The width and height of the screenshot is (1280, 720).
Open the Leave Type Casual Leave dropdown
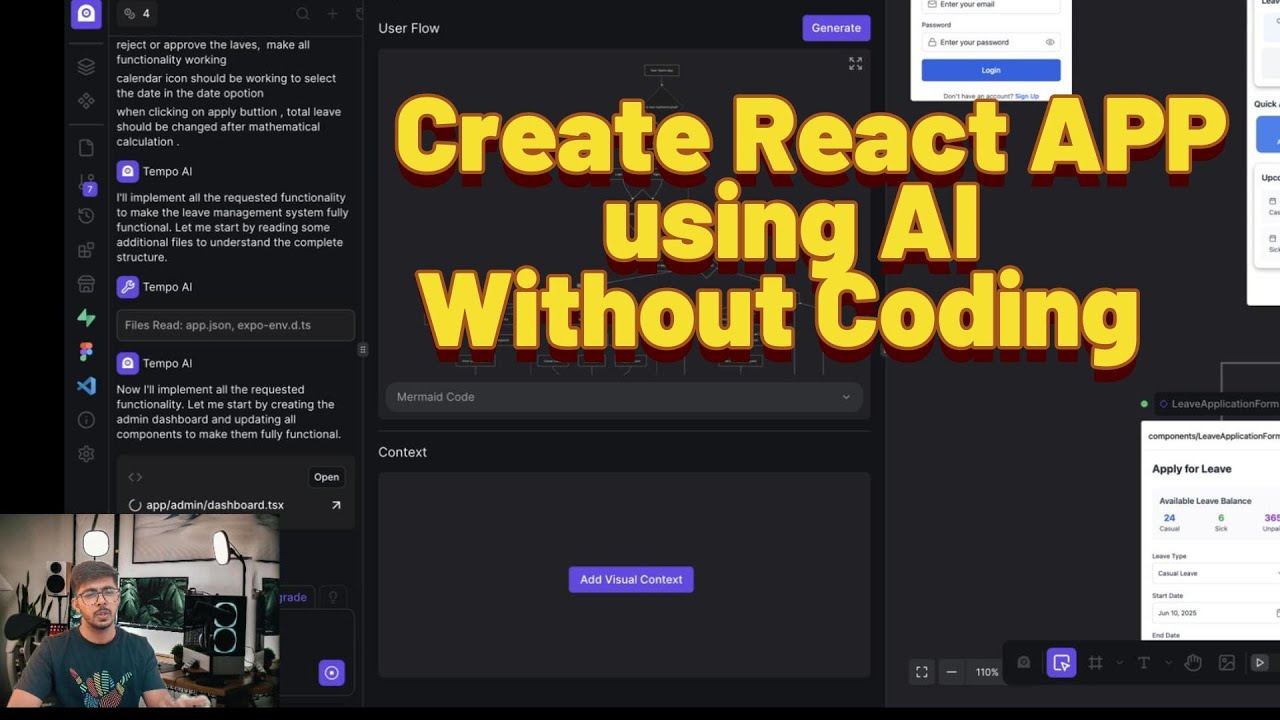coord(1216,573)
